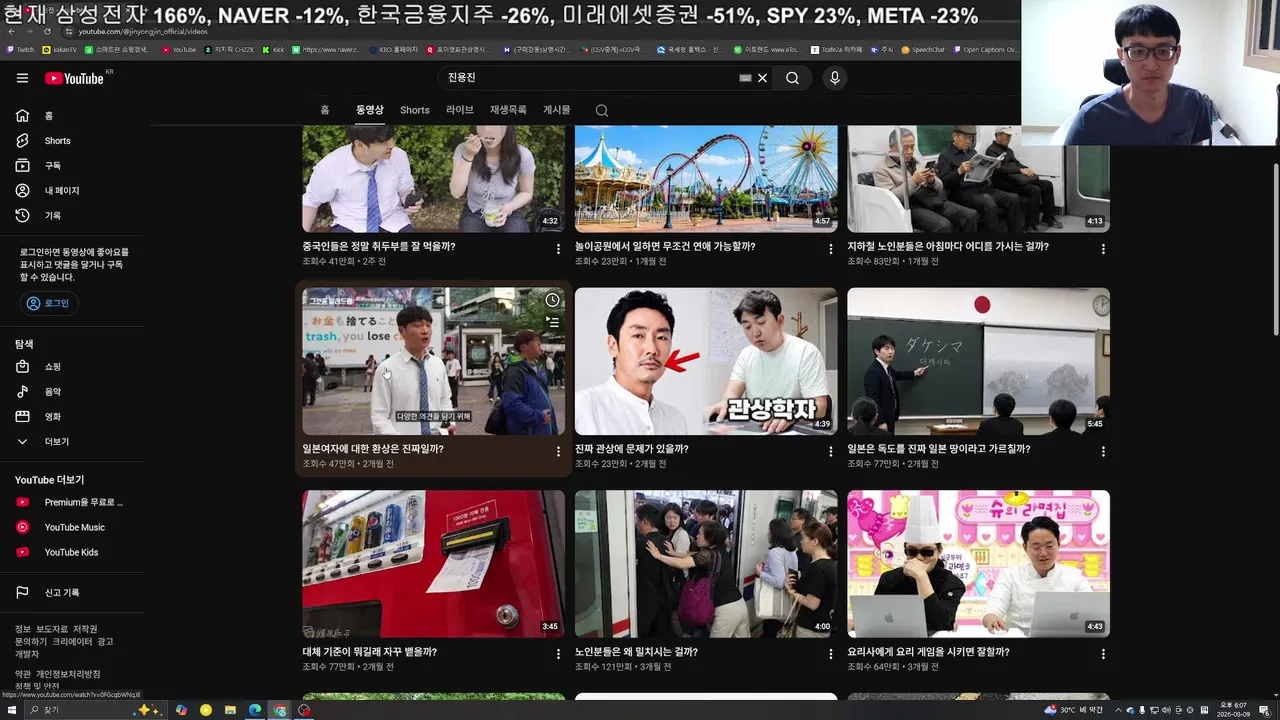Viewport: 1280px width, 720px height.
Task: Click the browser address bar URL
Action: point(143,32)
